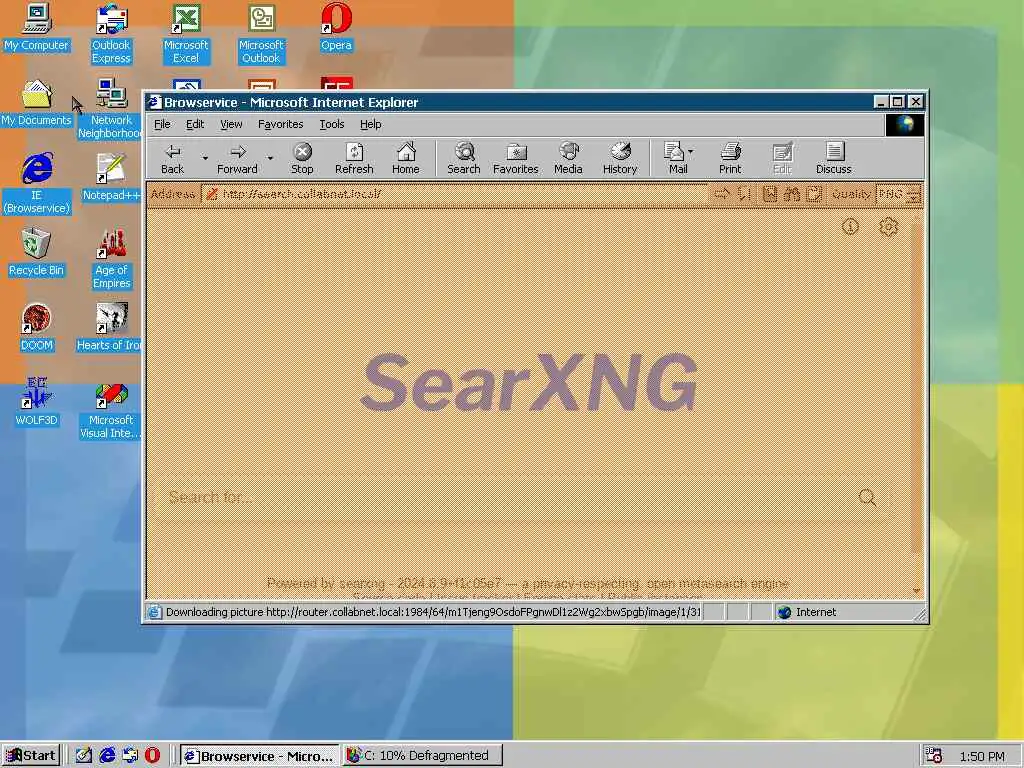Open the Media toolbar pane
This screenshot has height=768, width=1024.
coord(568,159)
